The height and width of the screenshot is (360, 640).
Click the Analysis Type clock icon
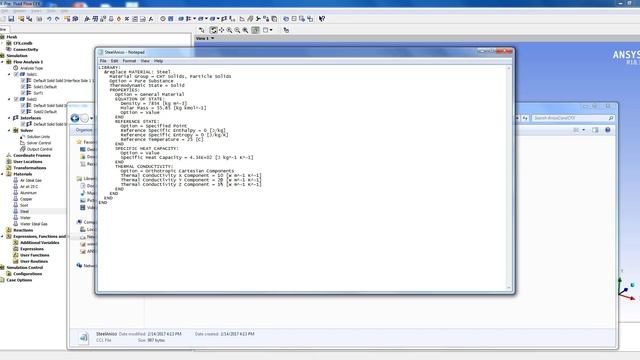click(x=16, y=68)
